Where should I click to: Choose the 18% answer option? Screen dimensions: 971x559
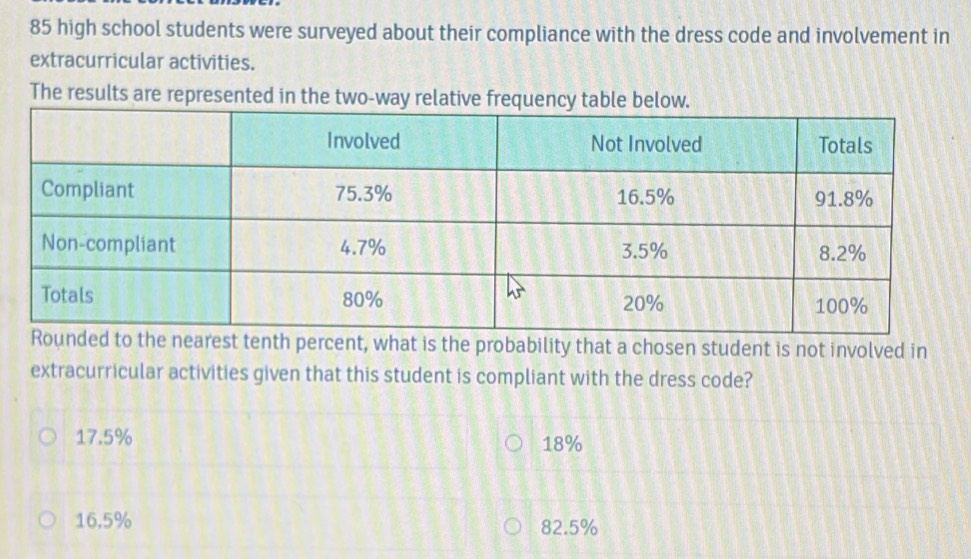tap(514, 445)
